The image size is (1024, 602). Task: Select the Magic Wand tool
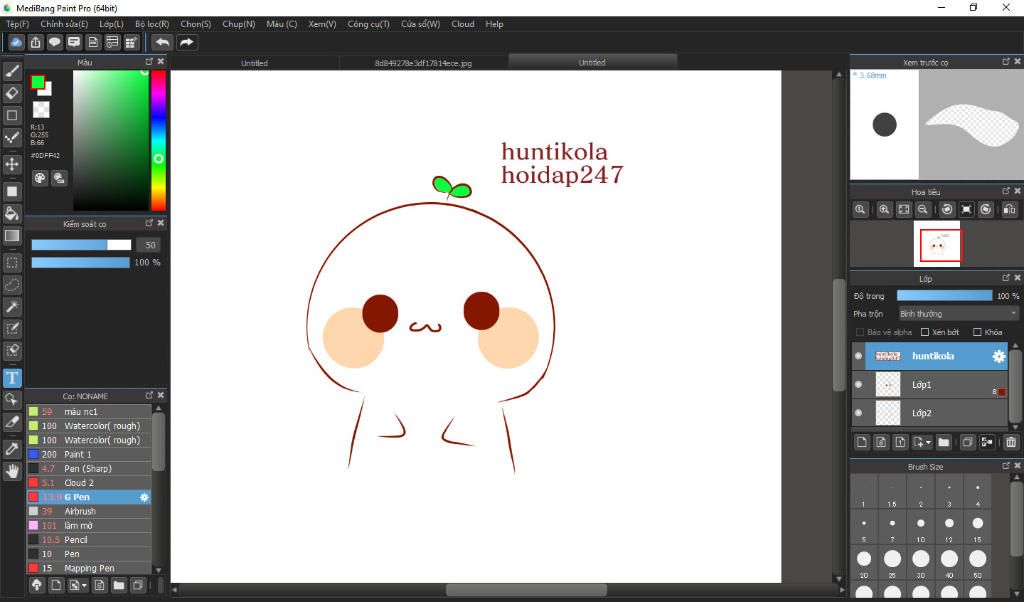[x=12, y=307]
